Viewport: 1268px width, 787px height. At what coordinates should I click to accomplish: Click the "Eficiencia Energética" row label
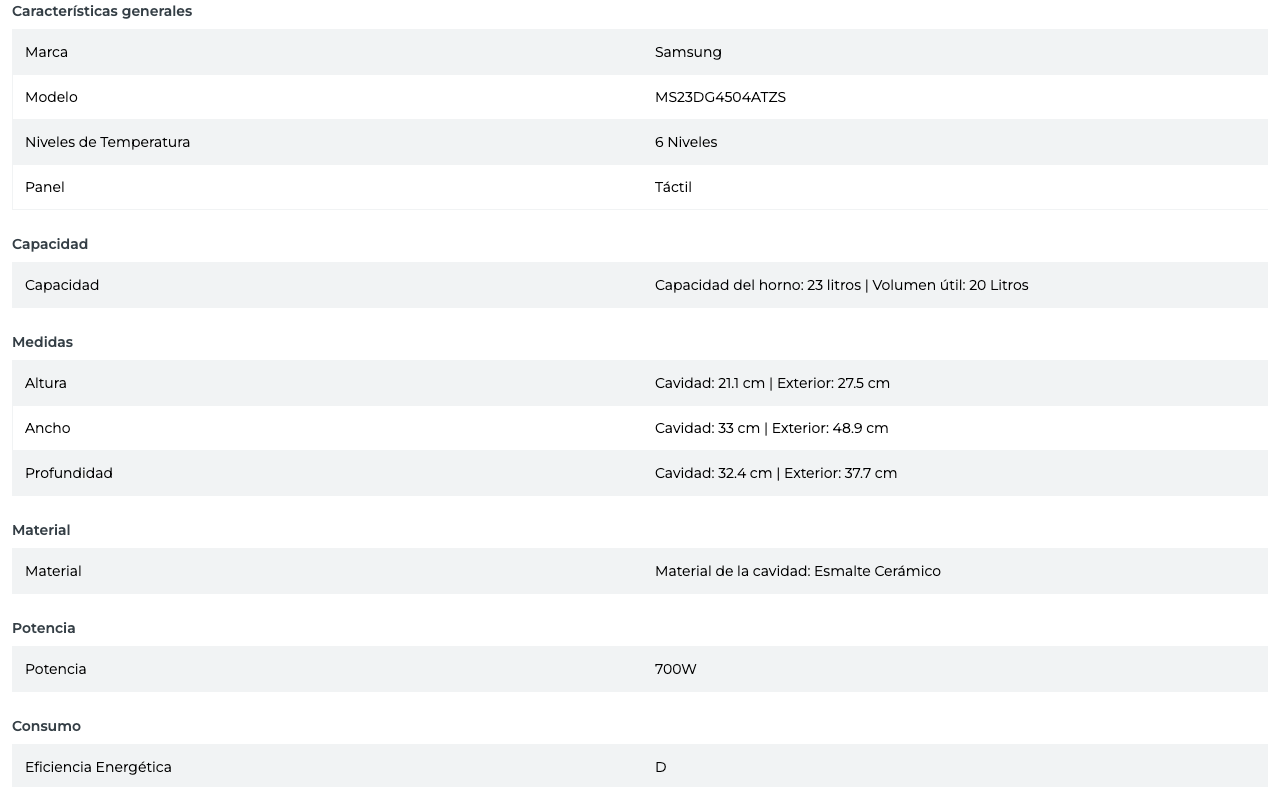click(x=98, y=767)
